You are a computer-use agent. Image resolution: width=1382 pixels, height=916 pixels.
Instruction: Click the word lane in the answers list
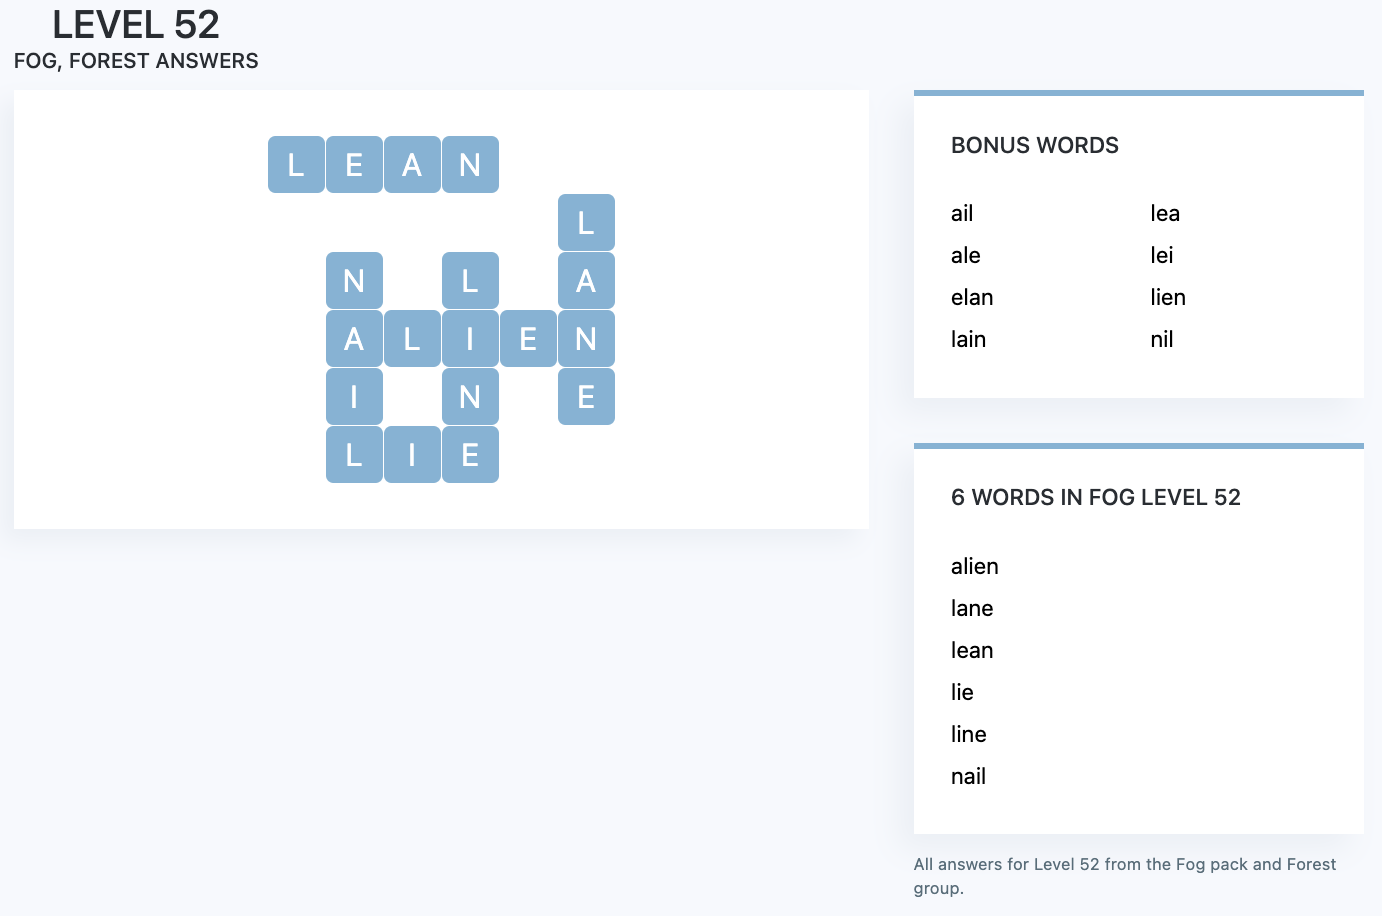[x=972, y=608]
